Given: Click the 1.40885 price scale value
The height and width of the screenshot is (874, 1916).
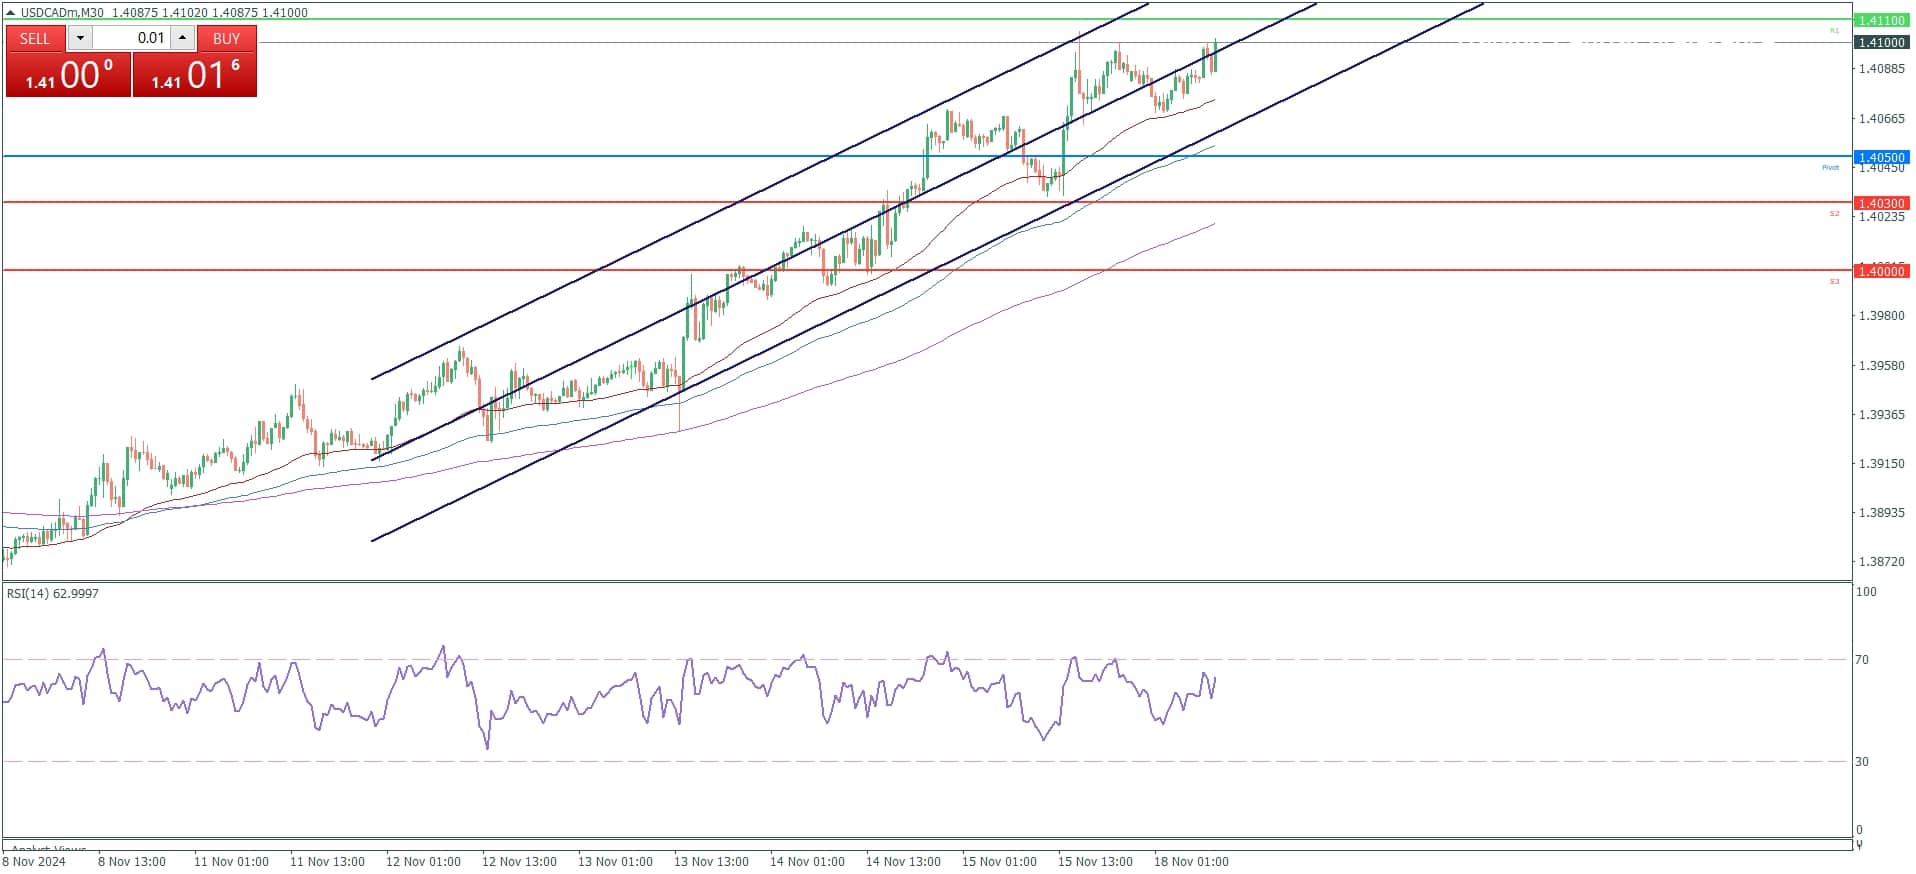Looking at the screenshot, I should point(1881,69).
